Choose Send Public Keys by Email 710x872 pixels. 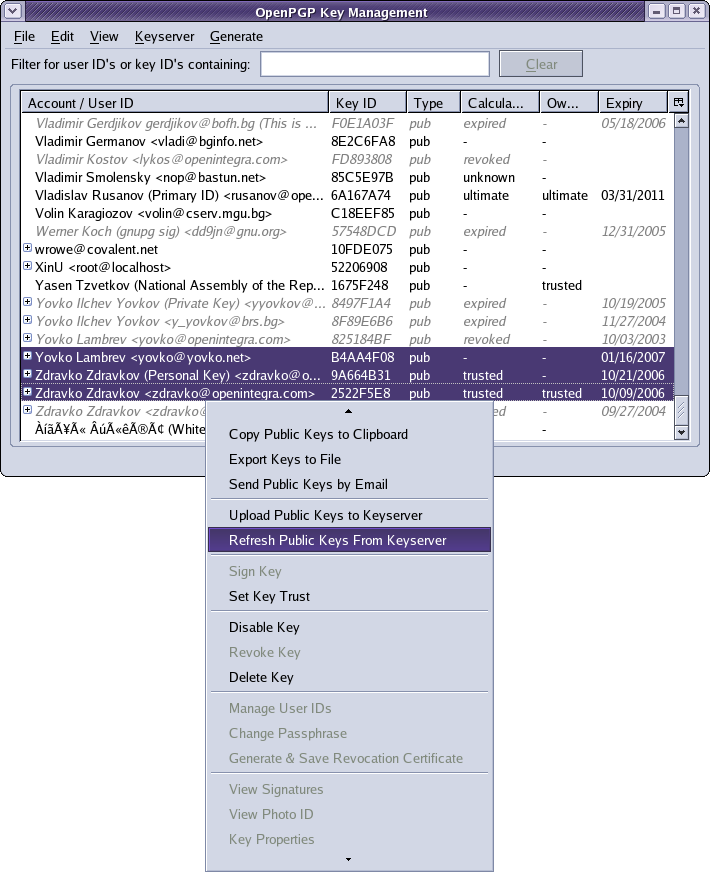coord(349,484)
